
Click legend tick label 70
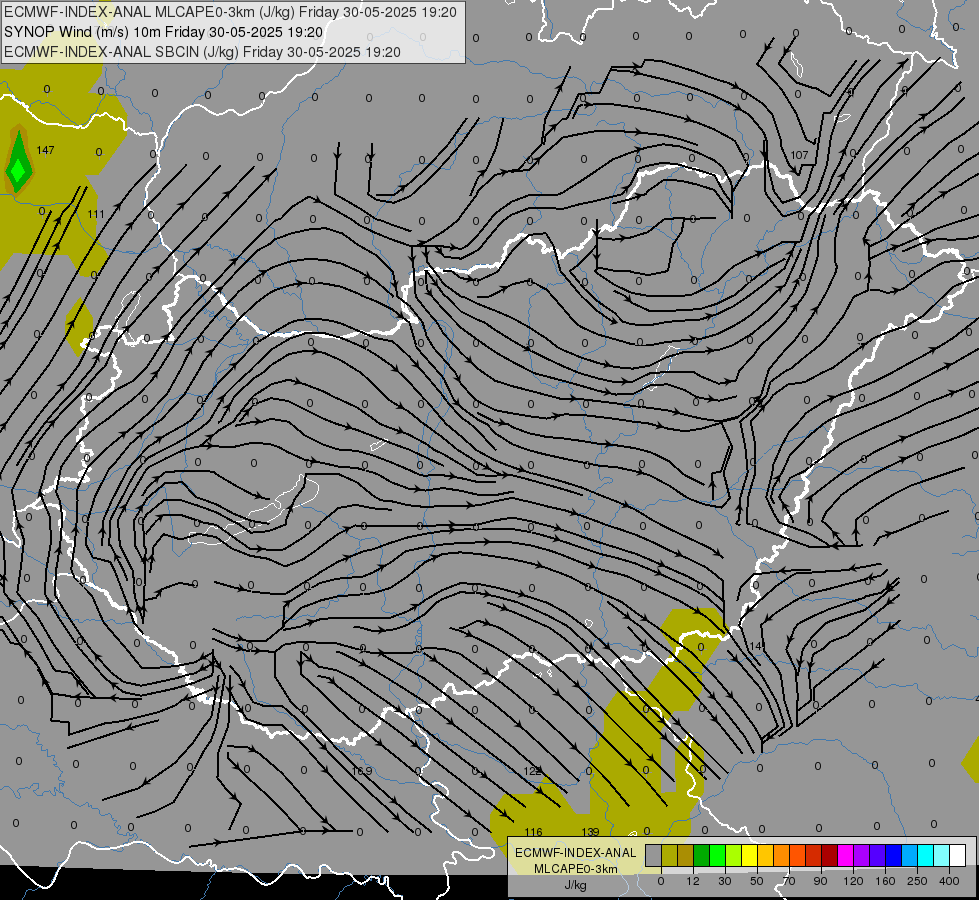coord(789,881)
